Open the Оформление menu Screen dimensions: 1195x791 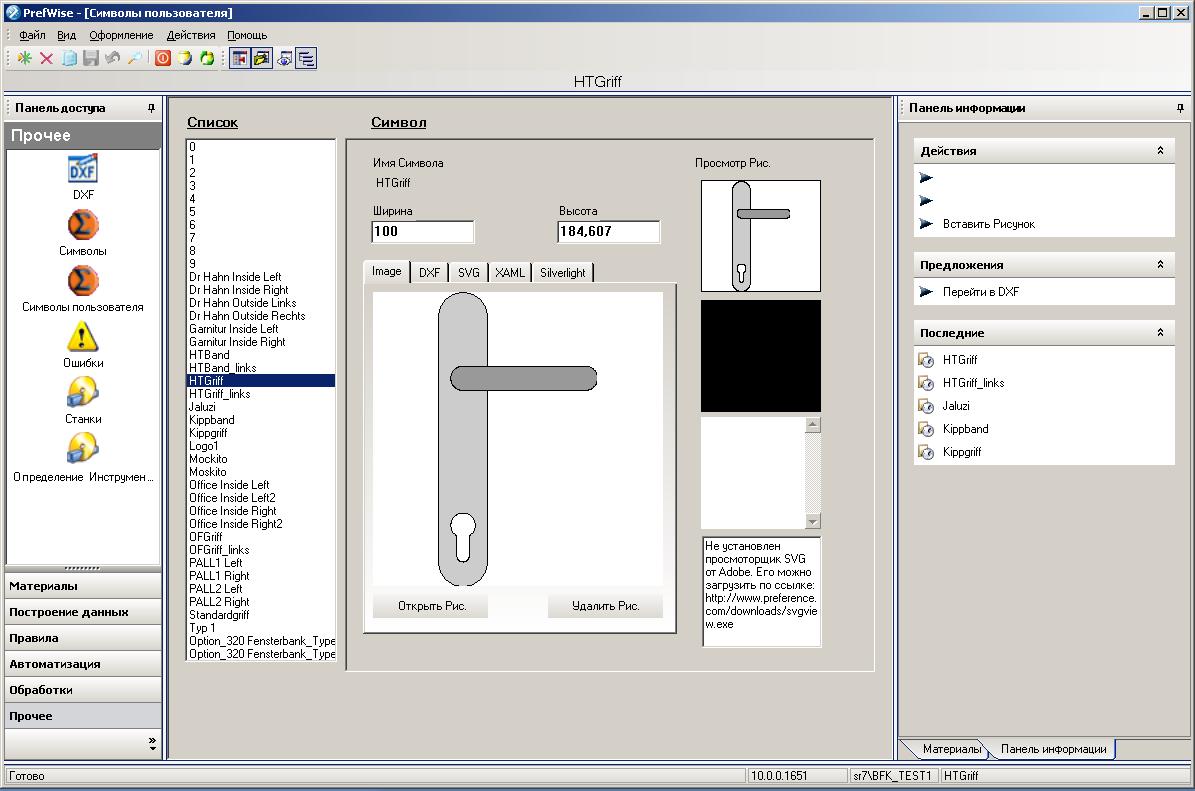pos(121,35)
